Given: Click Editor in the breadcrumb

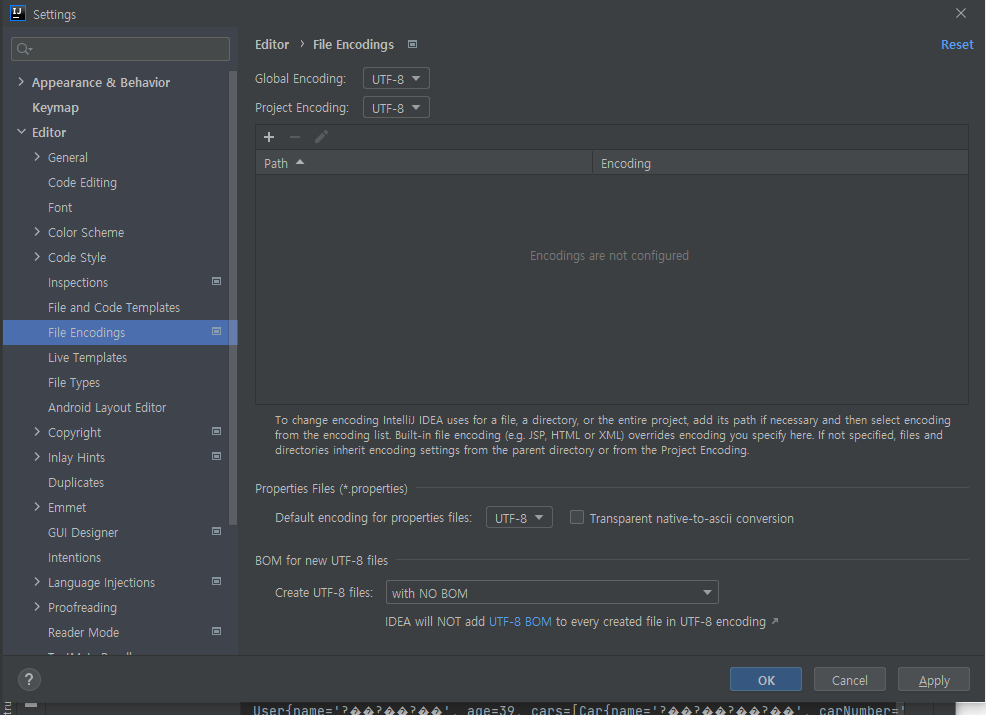Looking at the screenshot, I should coord(272,45).
